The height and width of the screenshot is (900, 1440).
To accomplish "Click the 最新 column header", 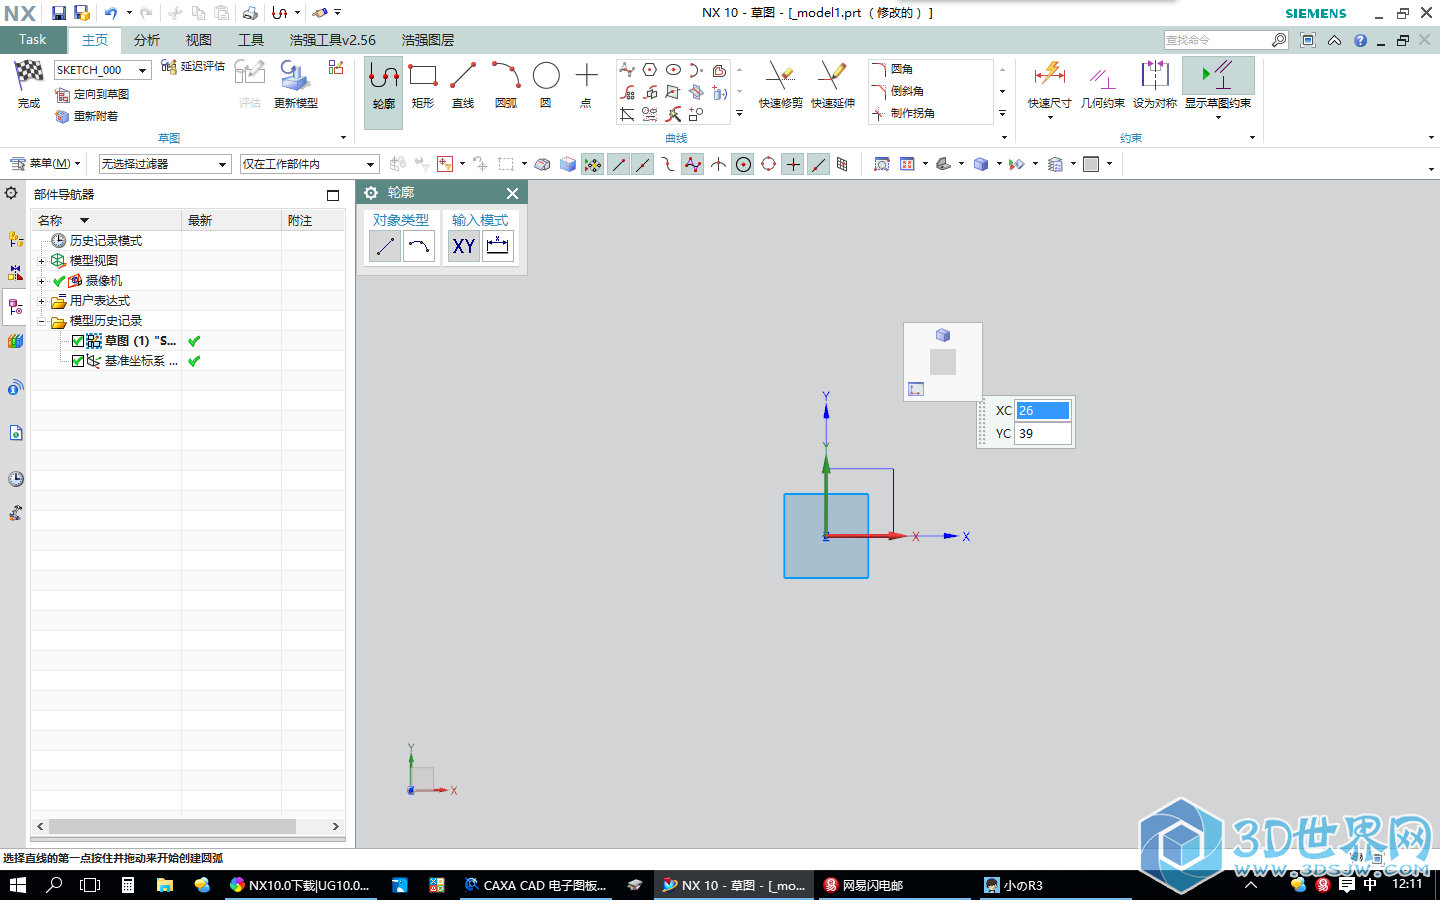I will [x=231, y=220].
